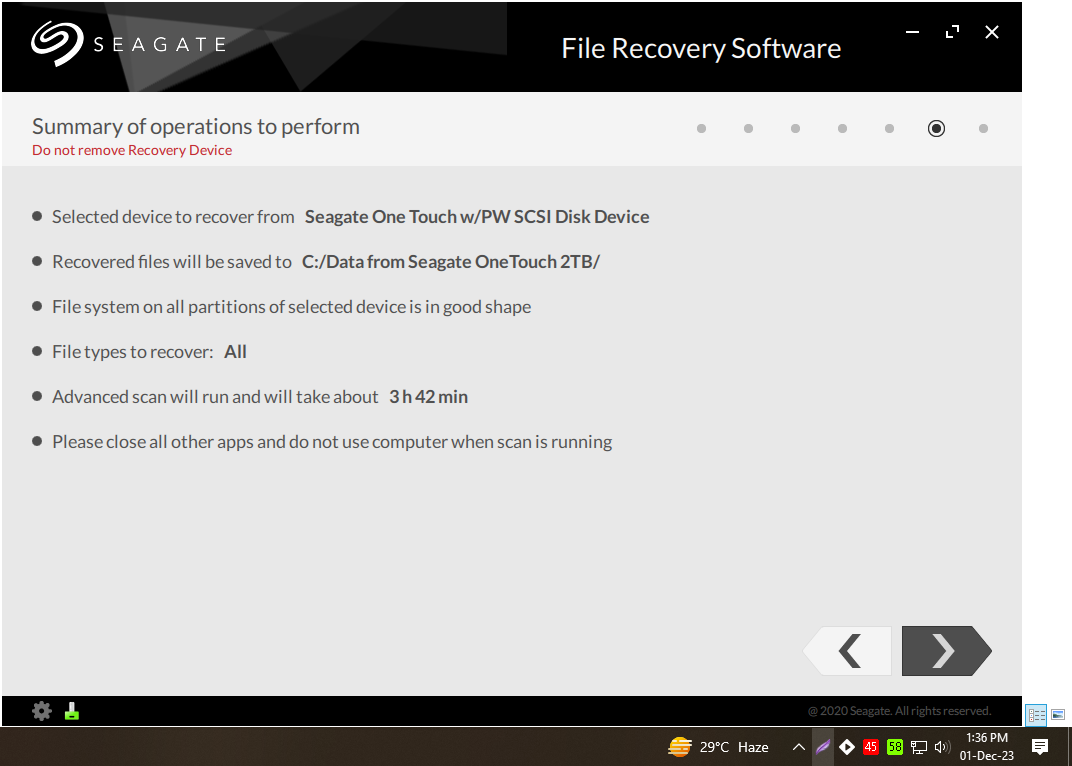This screenshot has height=766, width=1072.
Task: Show hidden tray icons chevron
Action: pyautogui.click(x=798, y=747)
